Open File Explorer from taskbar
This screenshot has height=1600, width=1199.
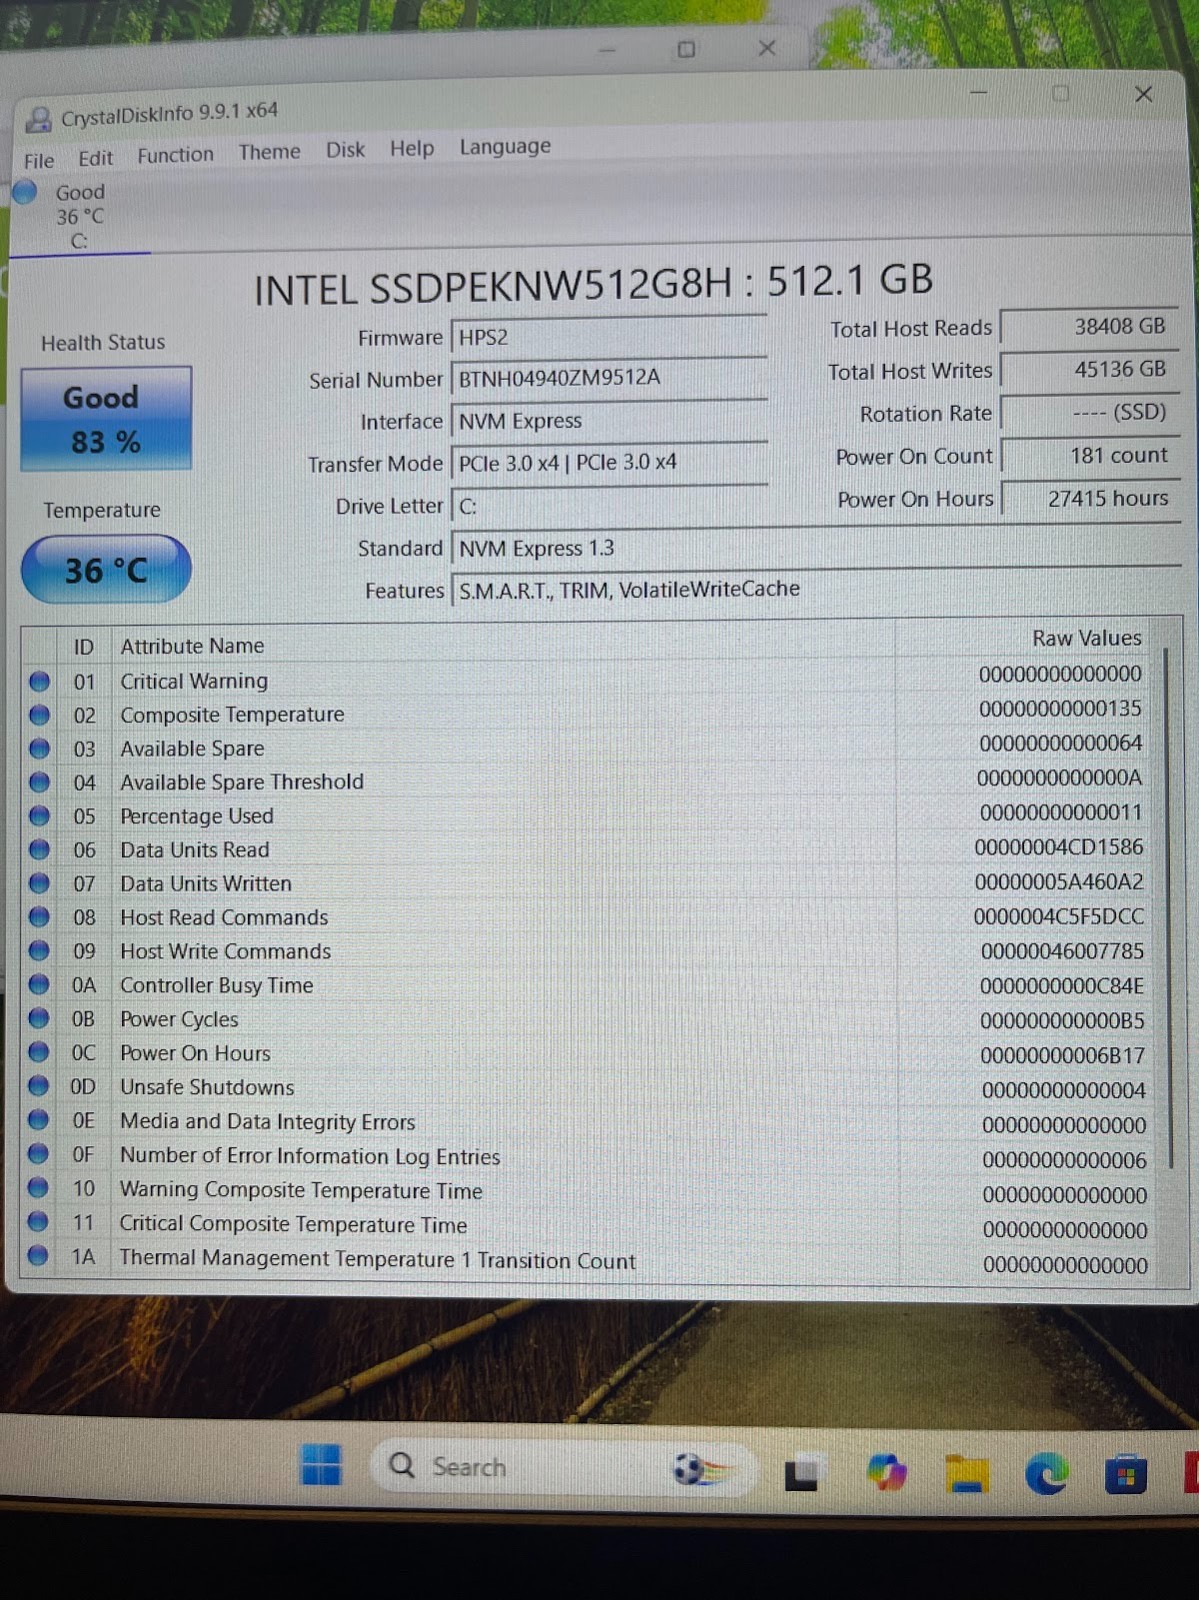coord(967,1474)
